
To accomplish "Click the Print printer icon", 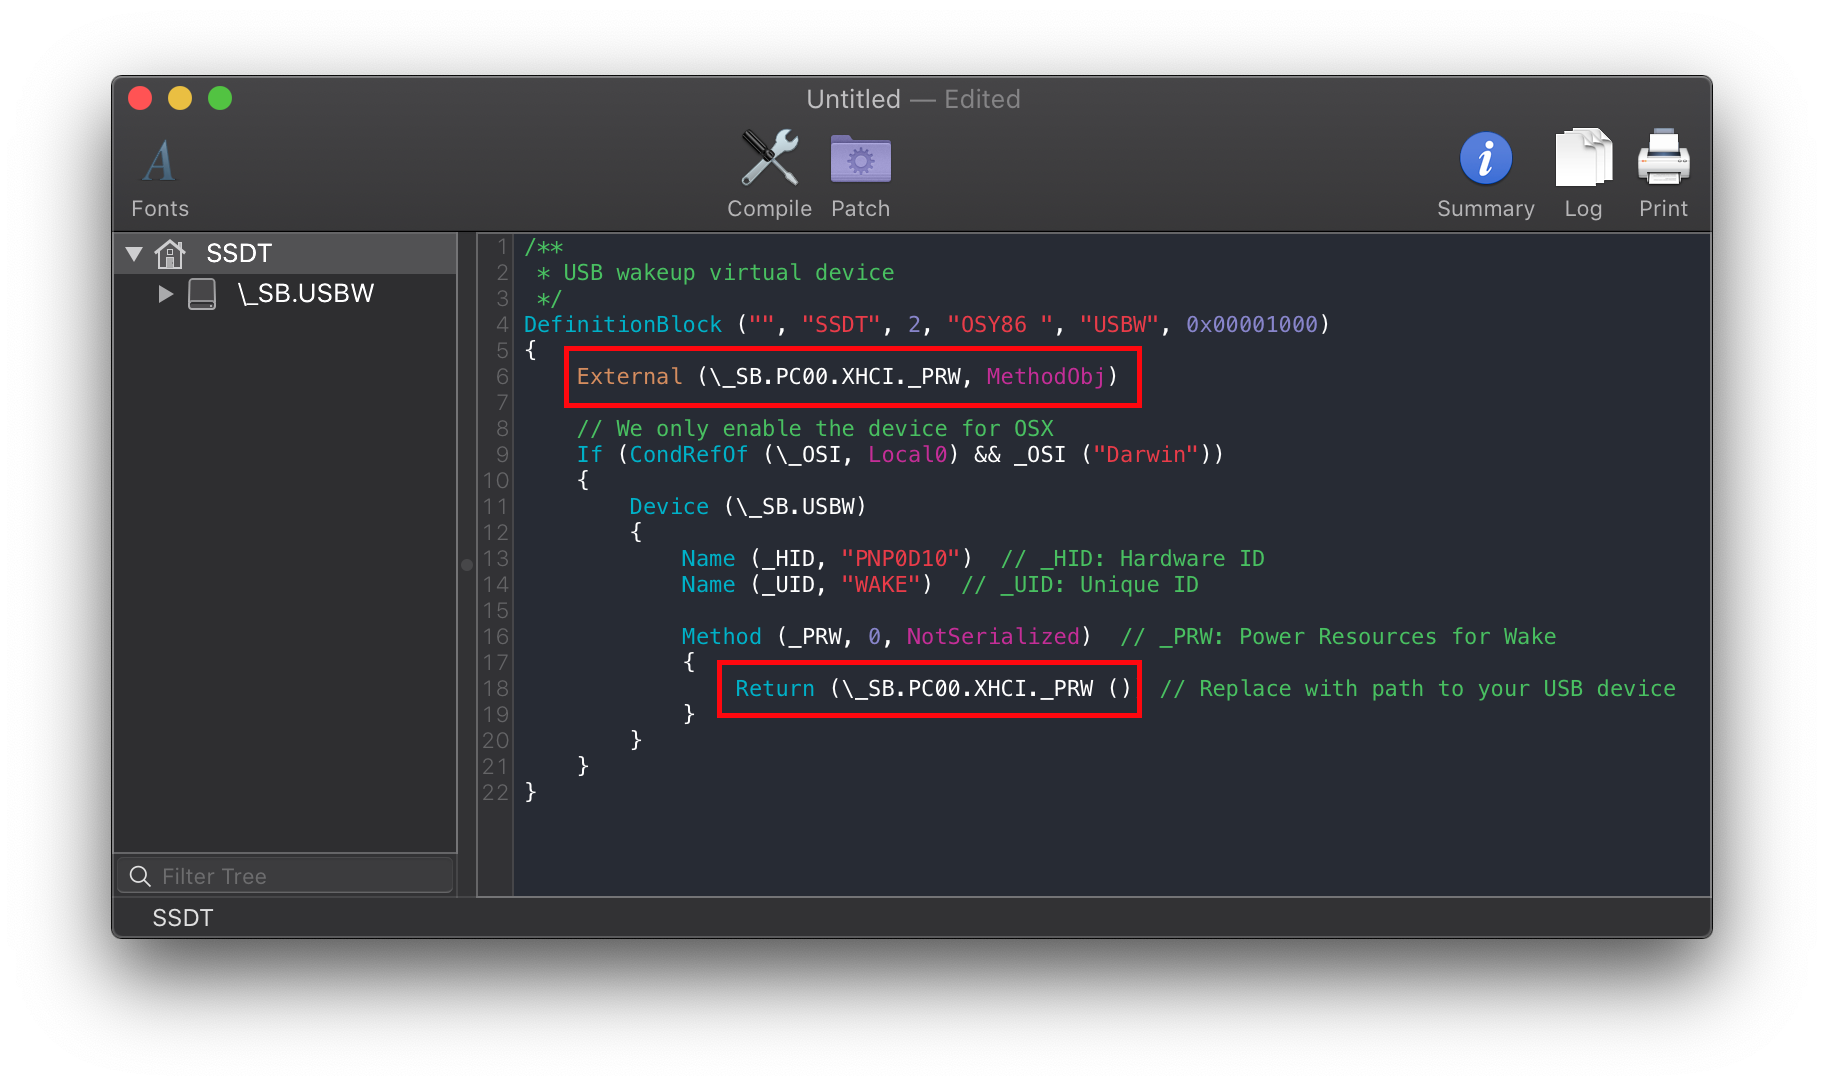I will (1663, 159).
